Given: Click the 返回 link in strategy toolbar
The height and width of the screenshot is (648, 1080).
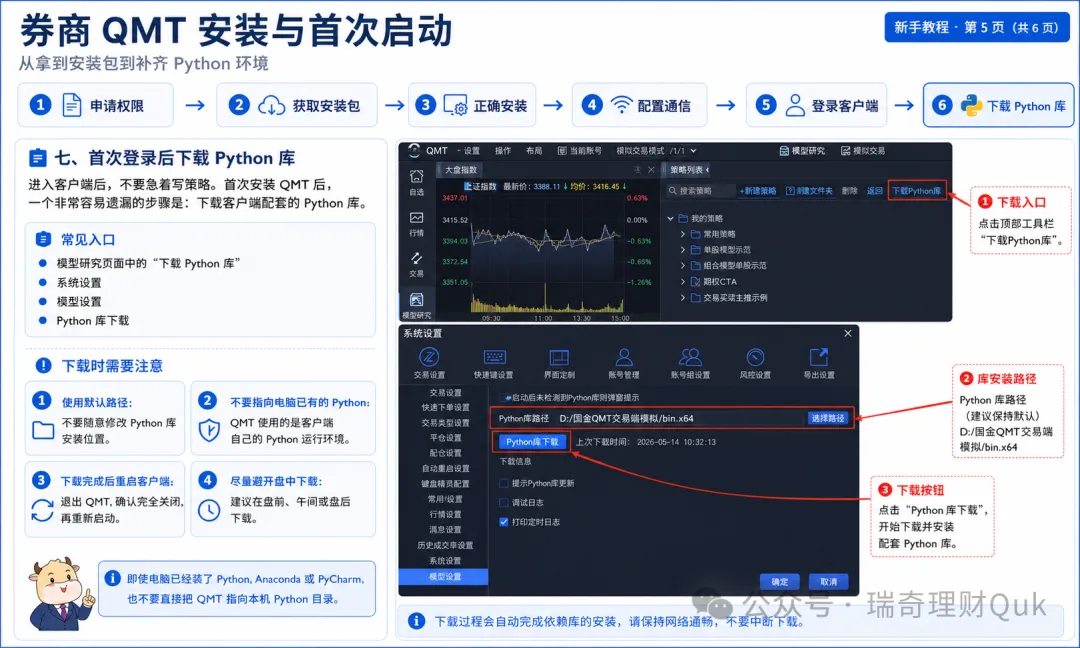Looking at the screenshot, I should coord(875,191).
